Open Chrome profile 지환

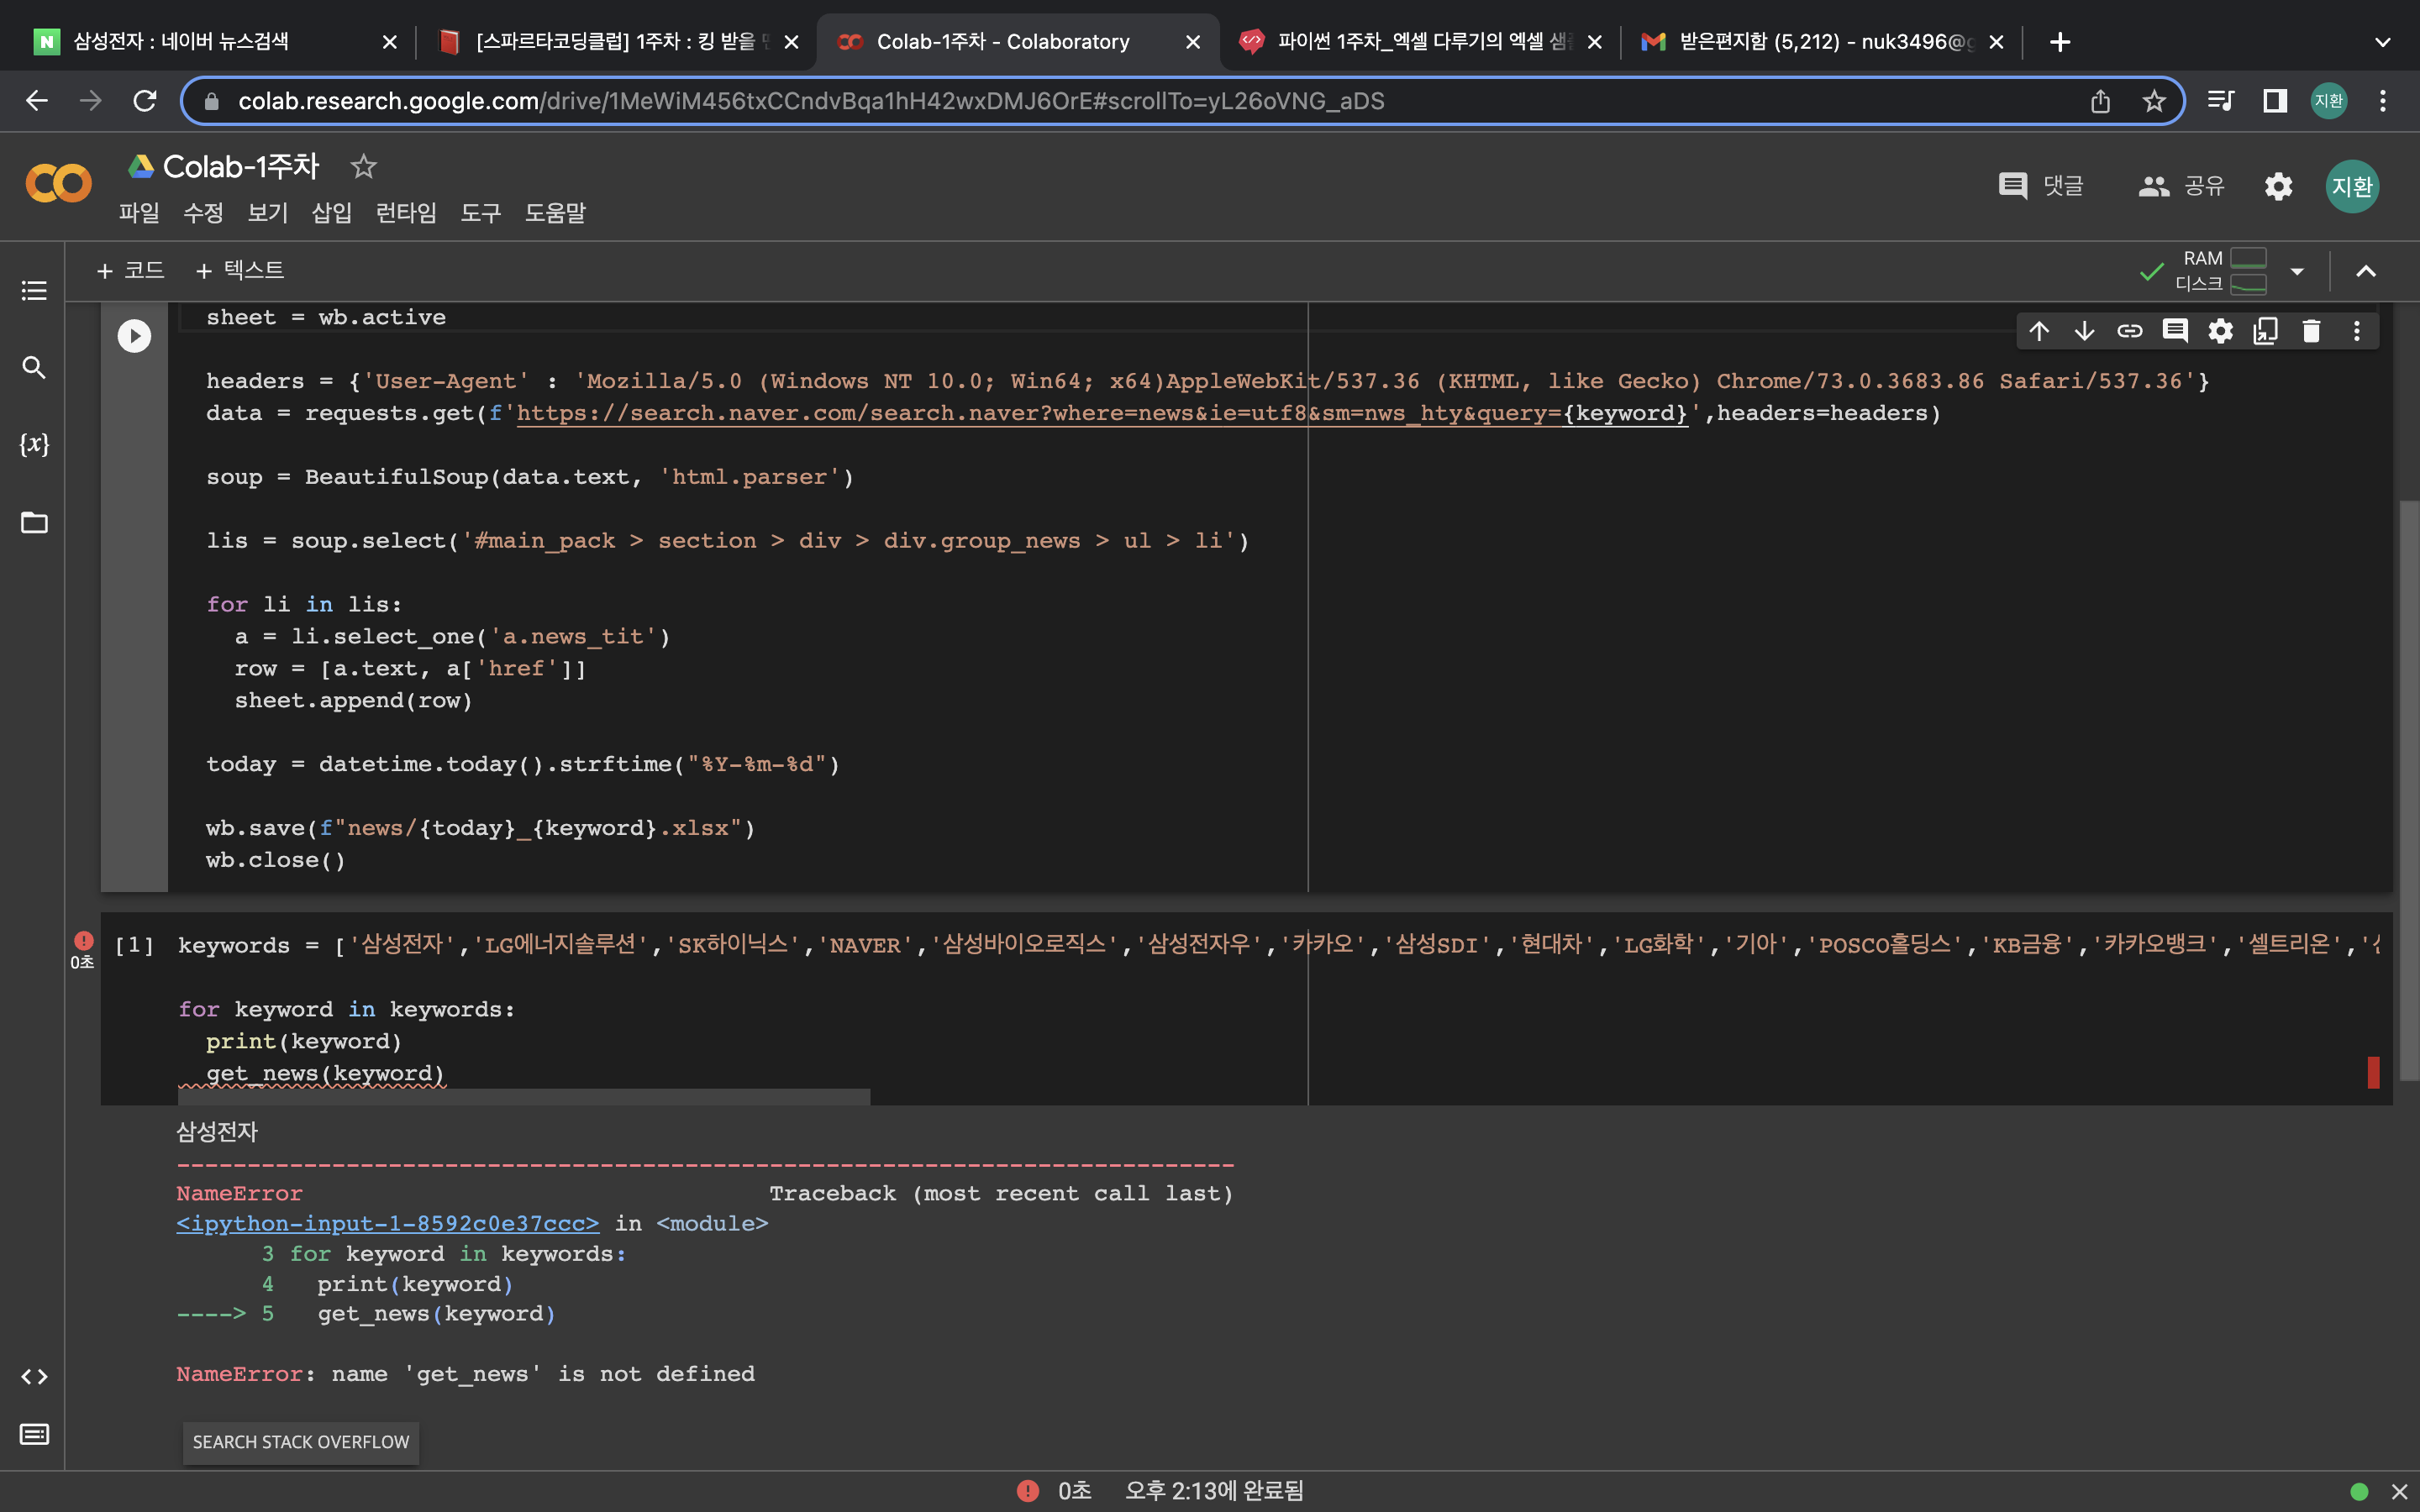pyautogui.click(x=2329, y=101)
